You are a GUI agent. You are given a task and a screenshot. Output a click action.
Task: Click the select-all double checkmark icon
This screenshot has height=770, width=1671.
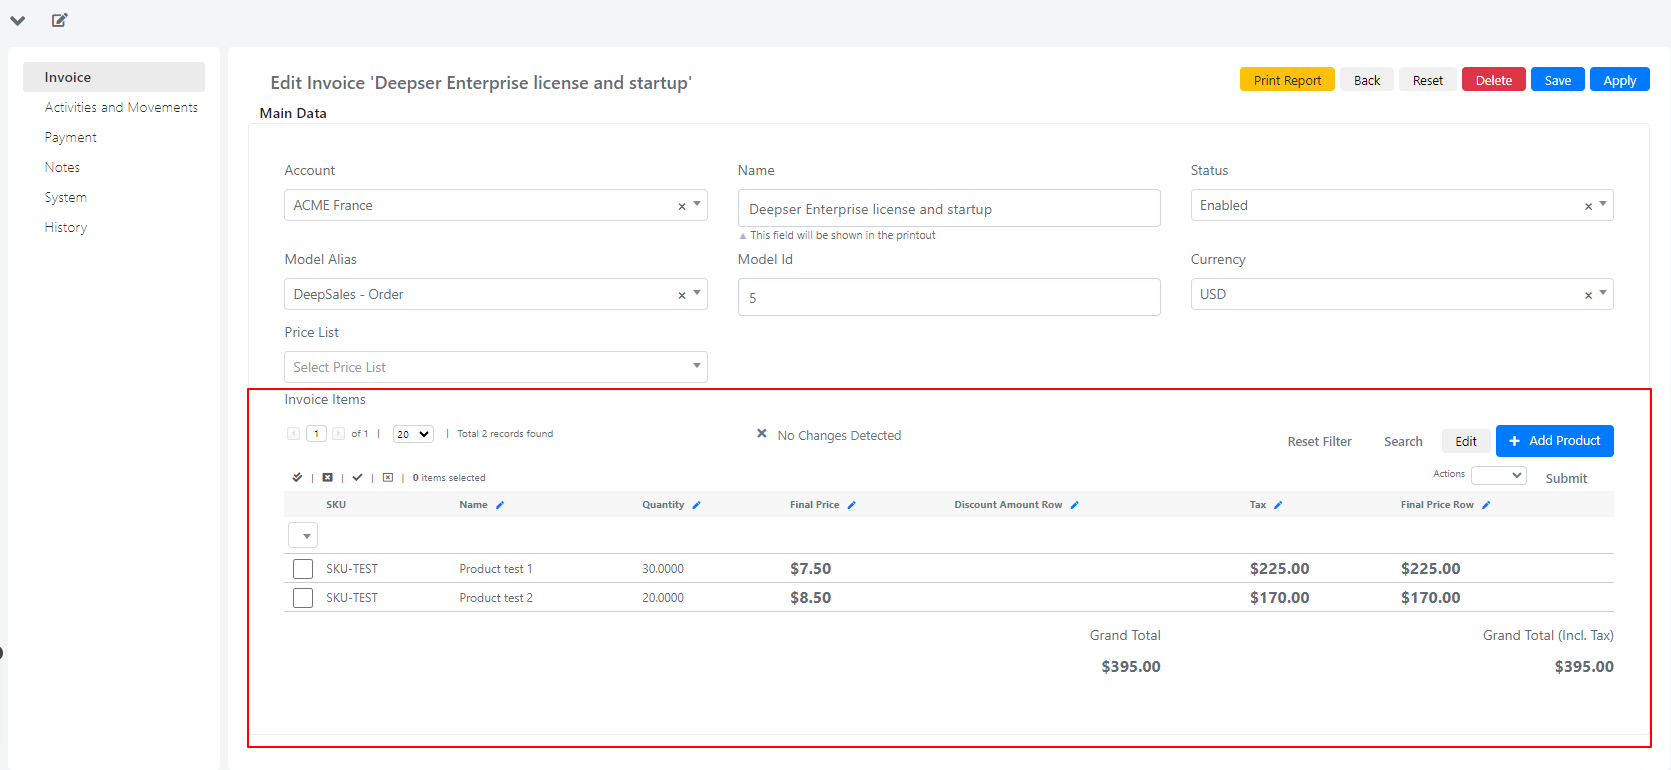297,477
